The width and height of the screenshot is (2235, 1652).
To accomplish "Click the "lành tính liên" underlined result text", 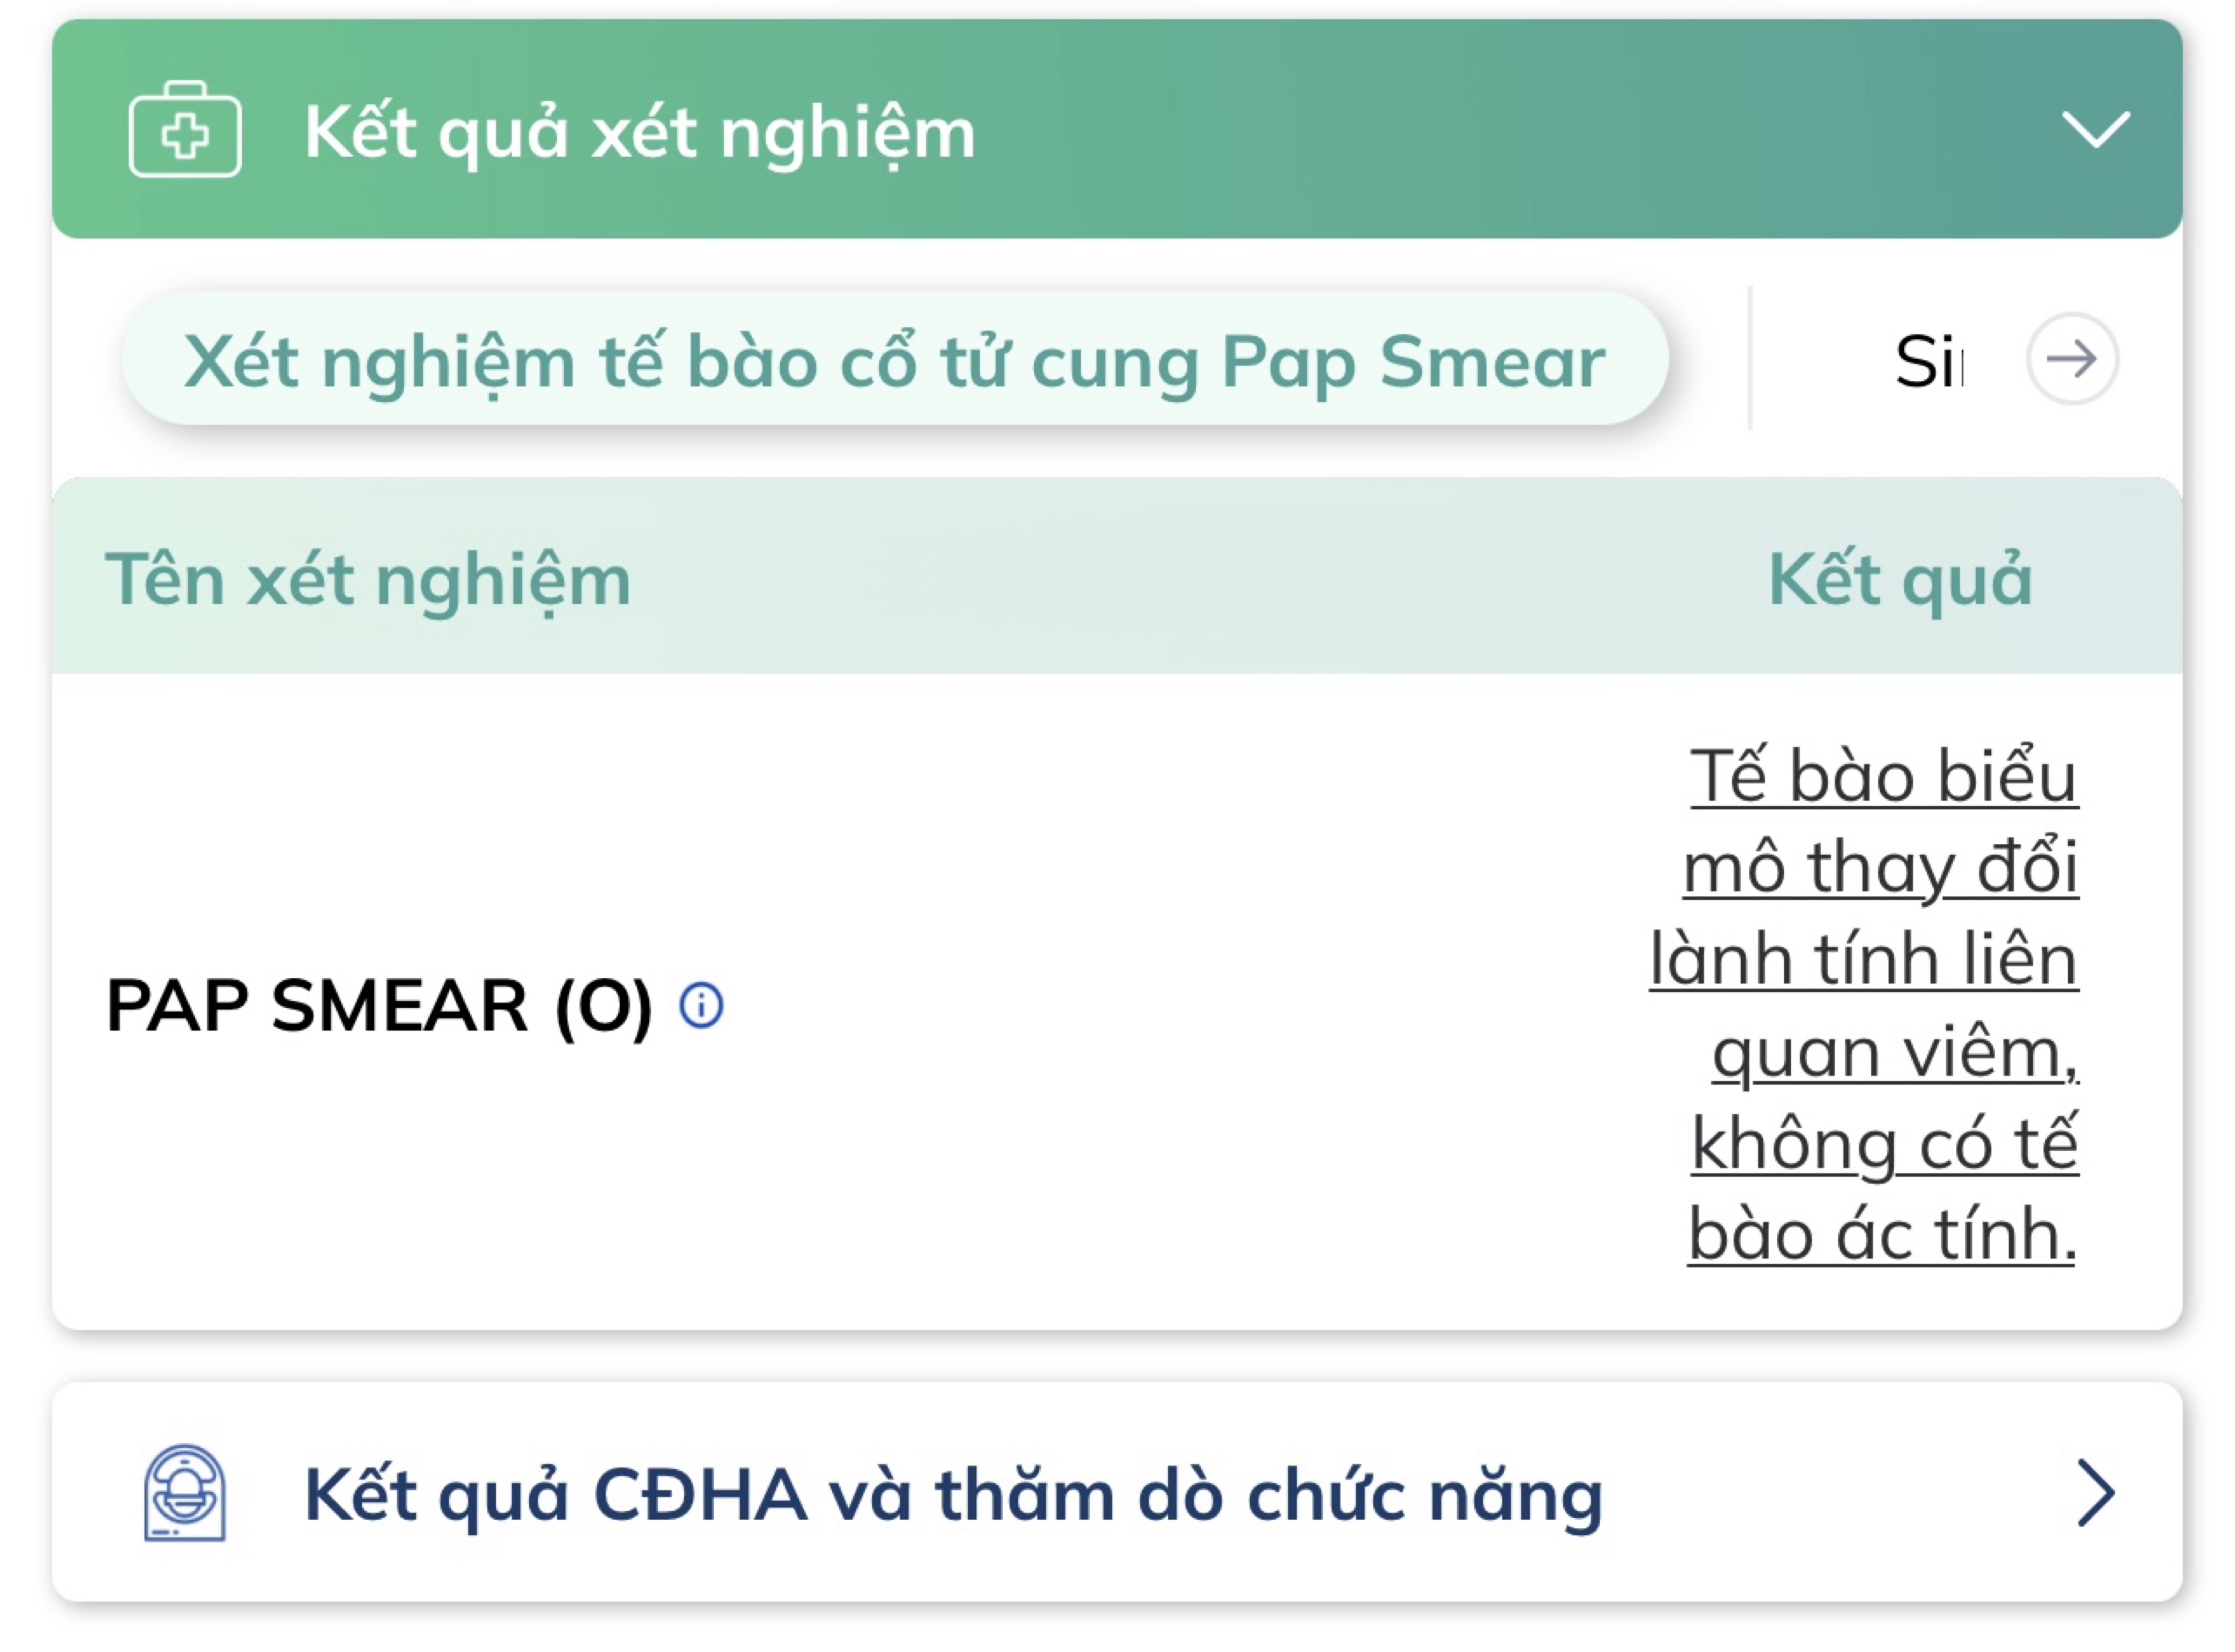I will (1863, 960).
